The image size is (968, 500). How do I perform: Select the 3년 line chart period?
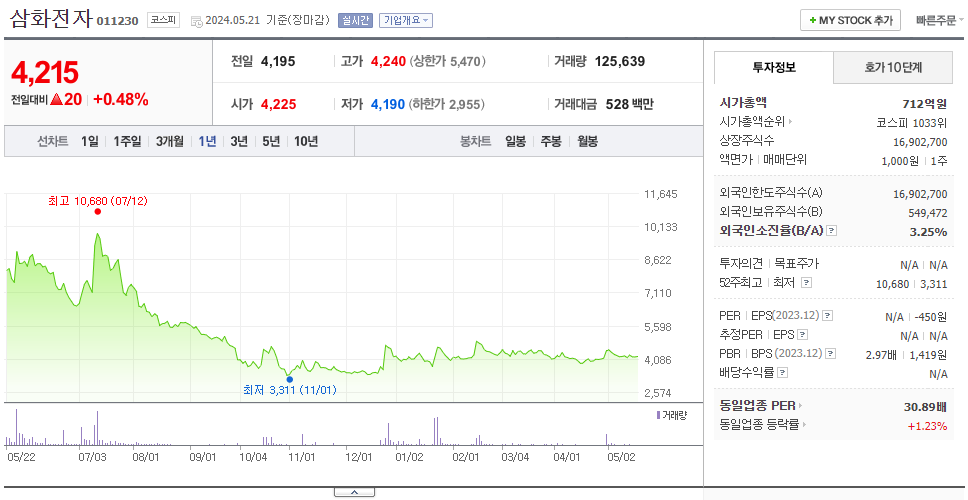click(239, 141)
